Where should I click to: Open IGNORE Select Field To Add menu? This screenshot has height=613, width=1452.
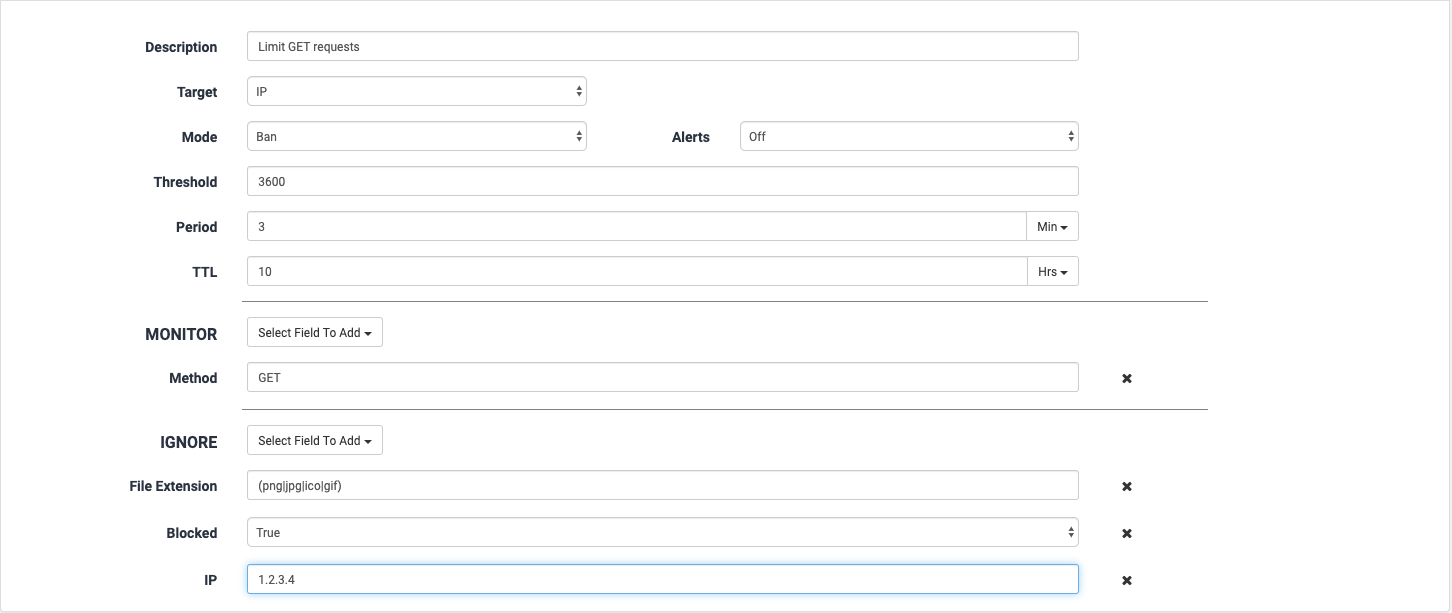[314, 441]
